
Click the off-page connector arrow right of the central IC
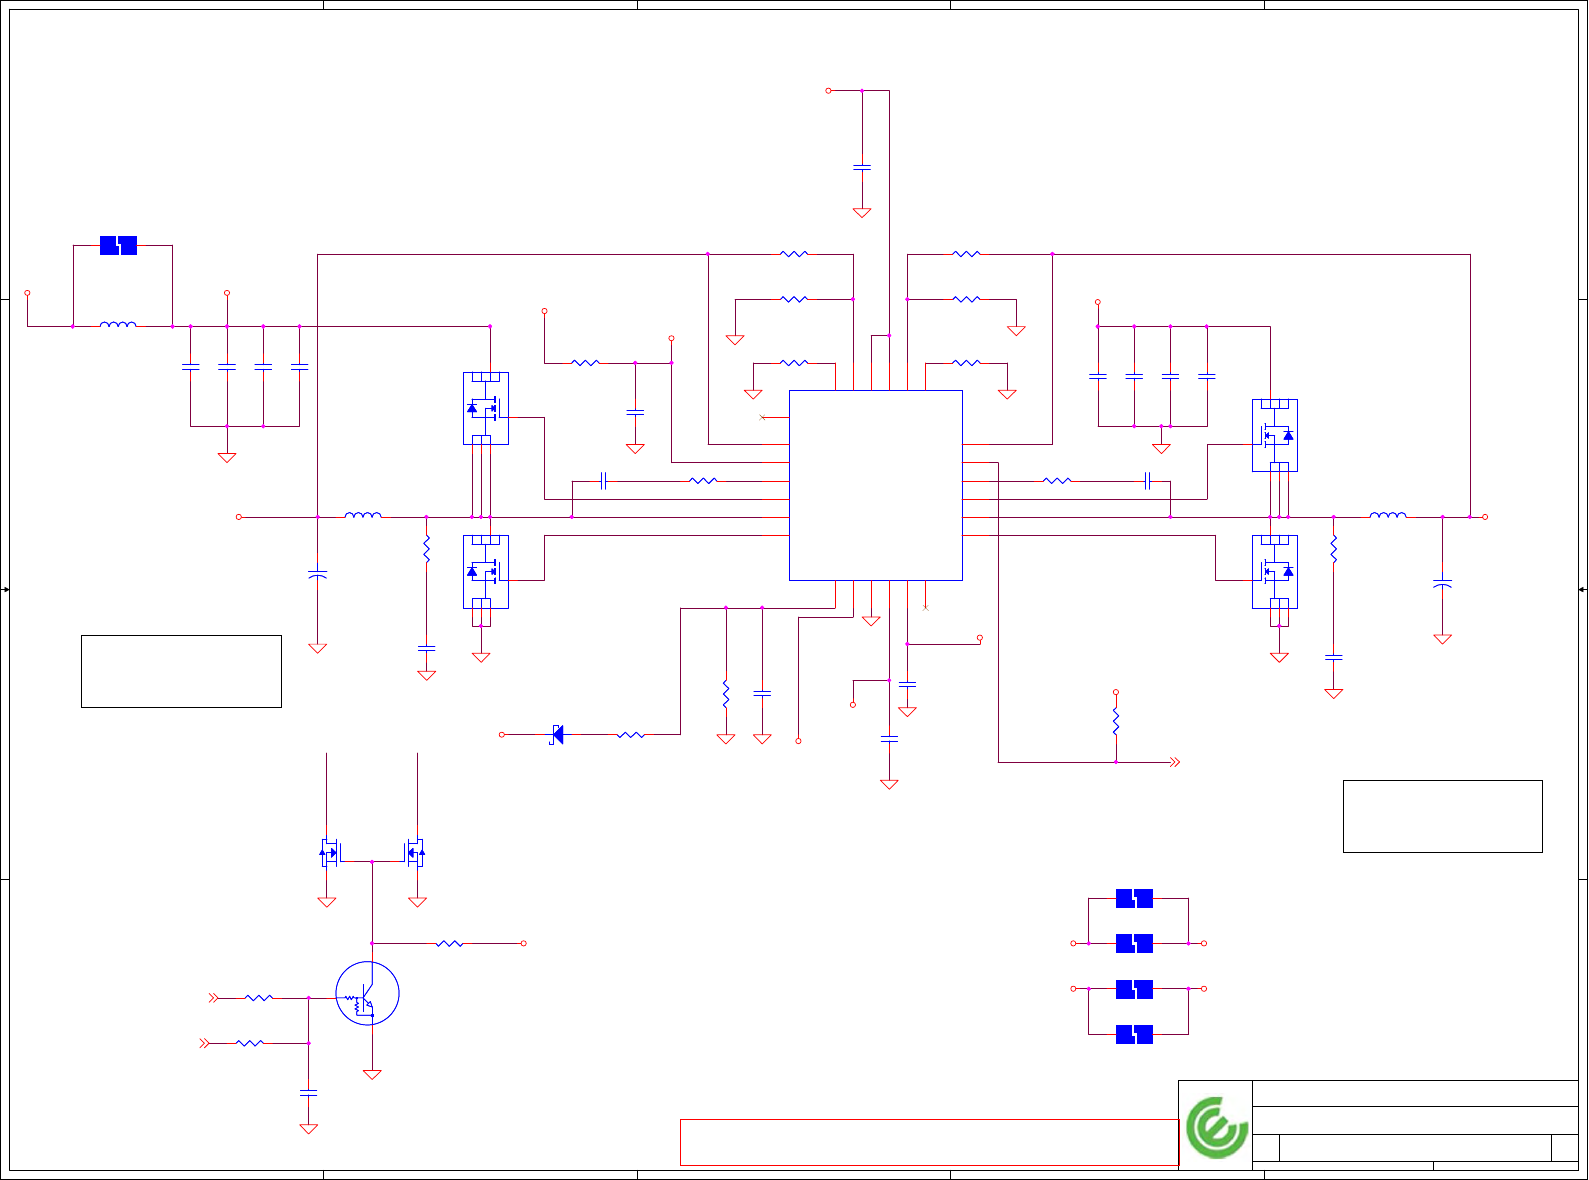coord(1175,762)
